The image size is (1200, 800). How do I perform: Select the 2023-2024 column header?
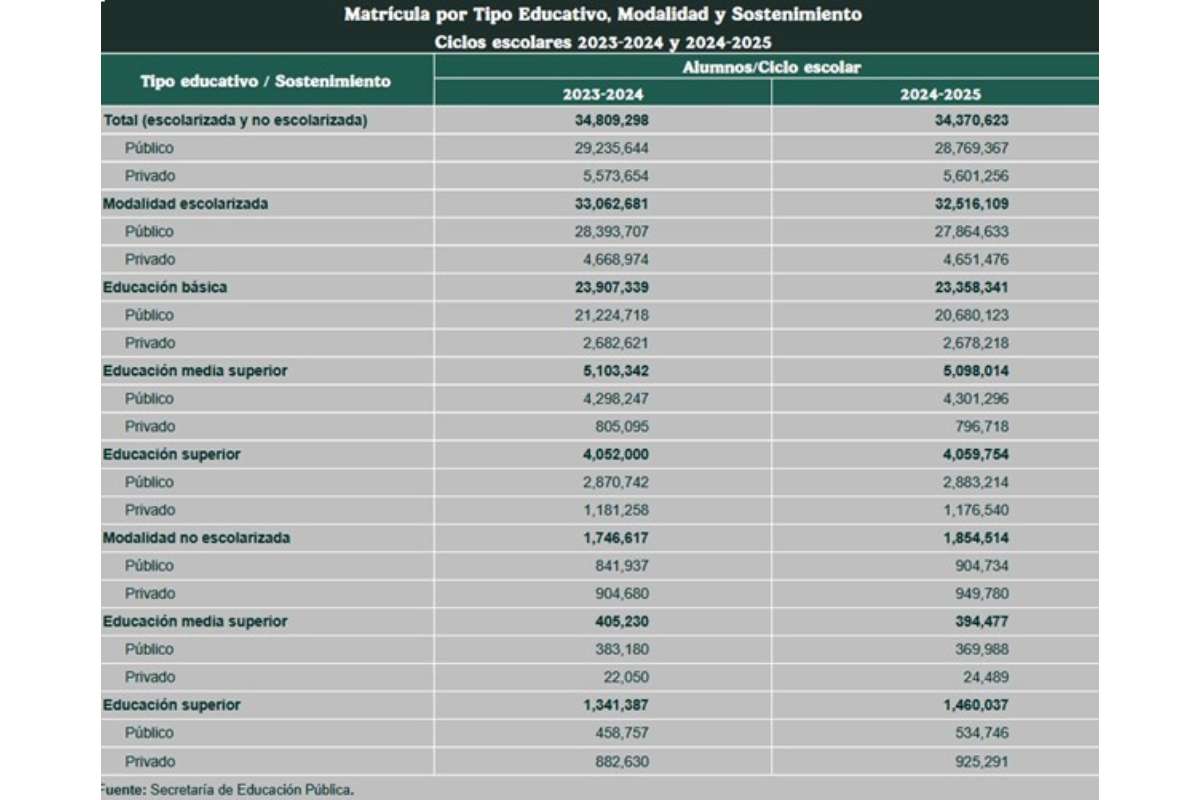[x=603, y=93]
